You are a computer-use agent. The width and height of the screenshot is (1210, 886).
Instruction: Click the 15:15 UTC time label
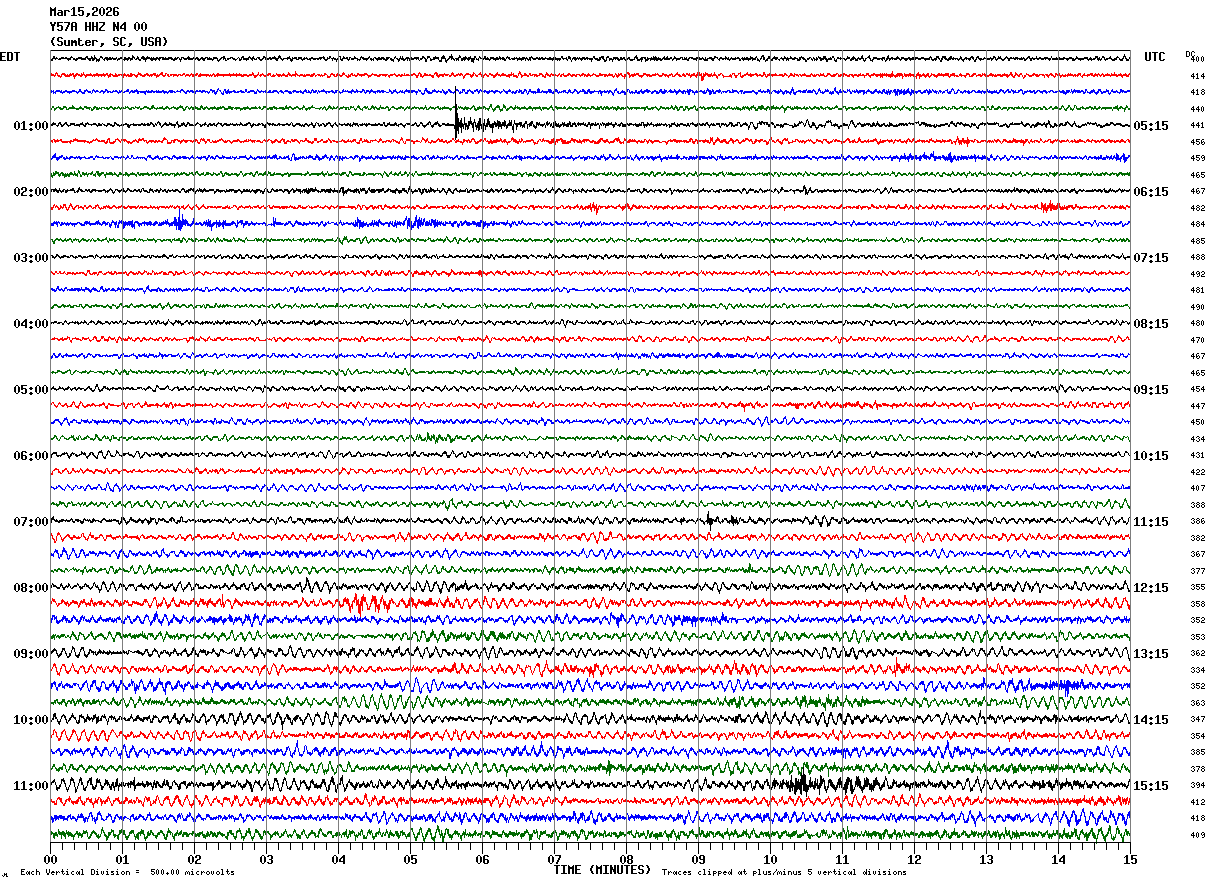[x=1151, y=786]
